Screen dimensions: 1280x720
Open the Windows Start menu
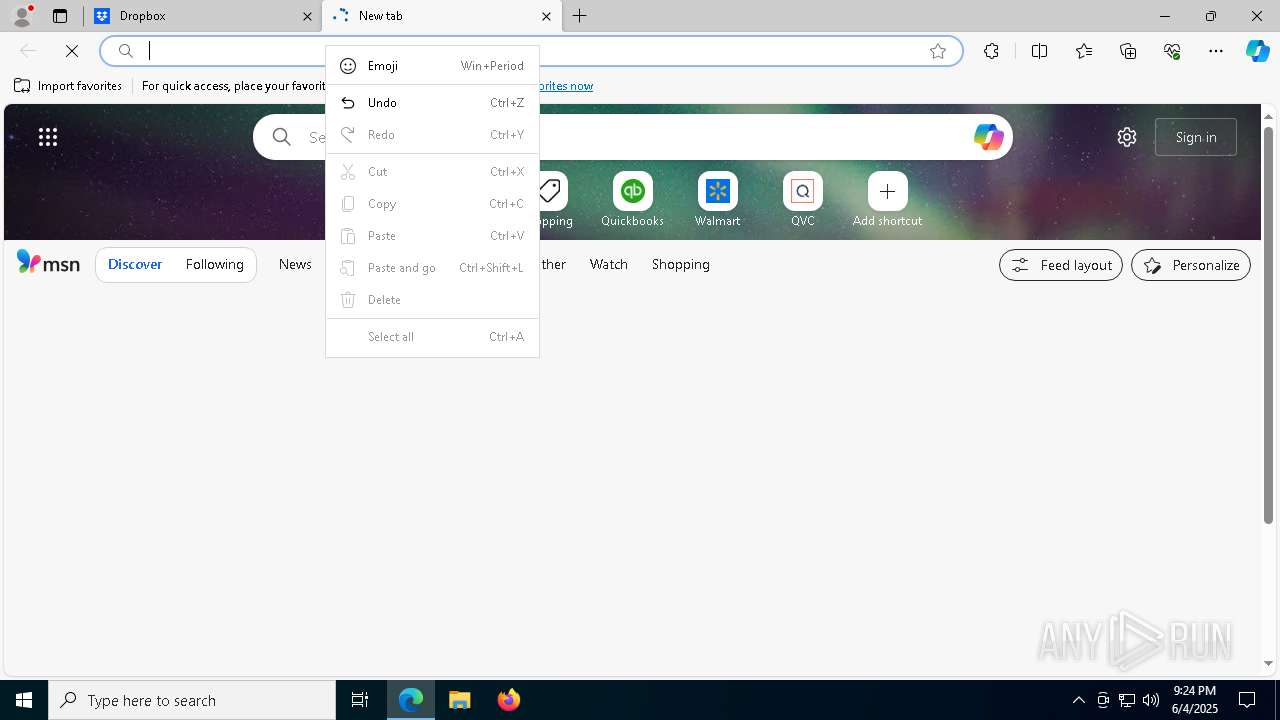(24, 700)
